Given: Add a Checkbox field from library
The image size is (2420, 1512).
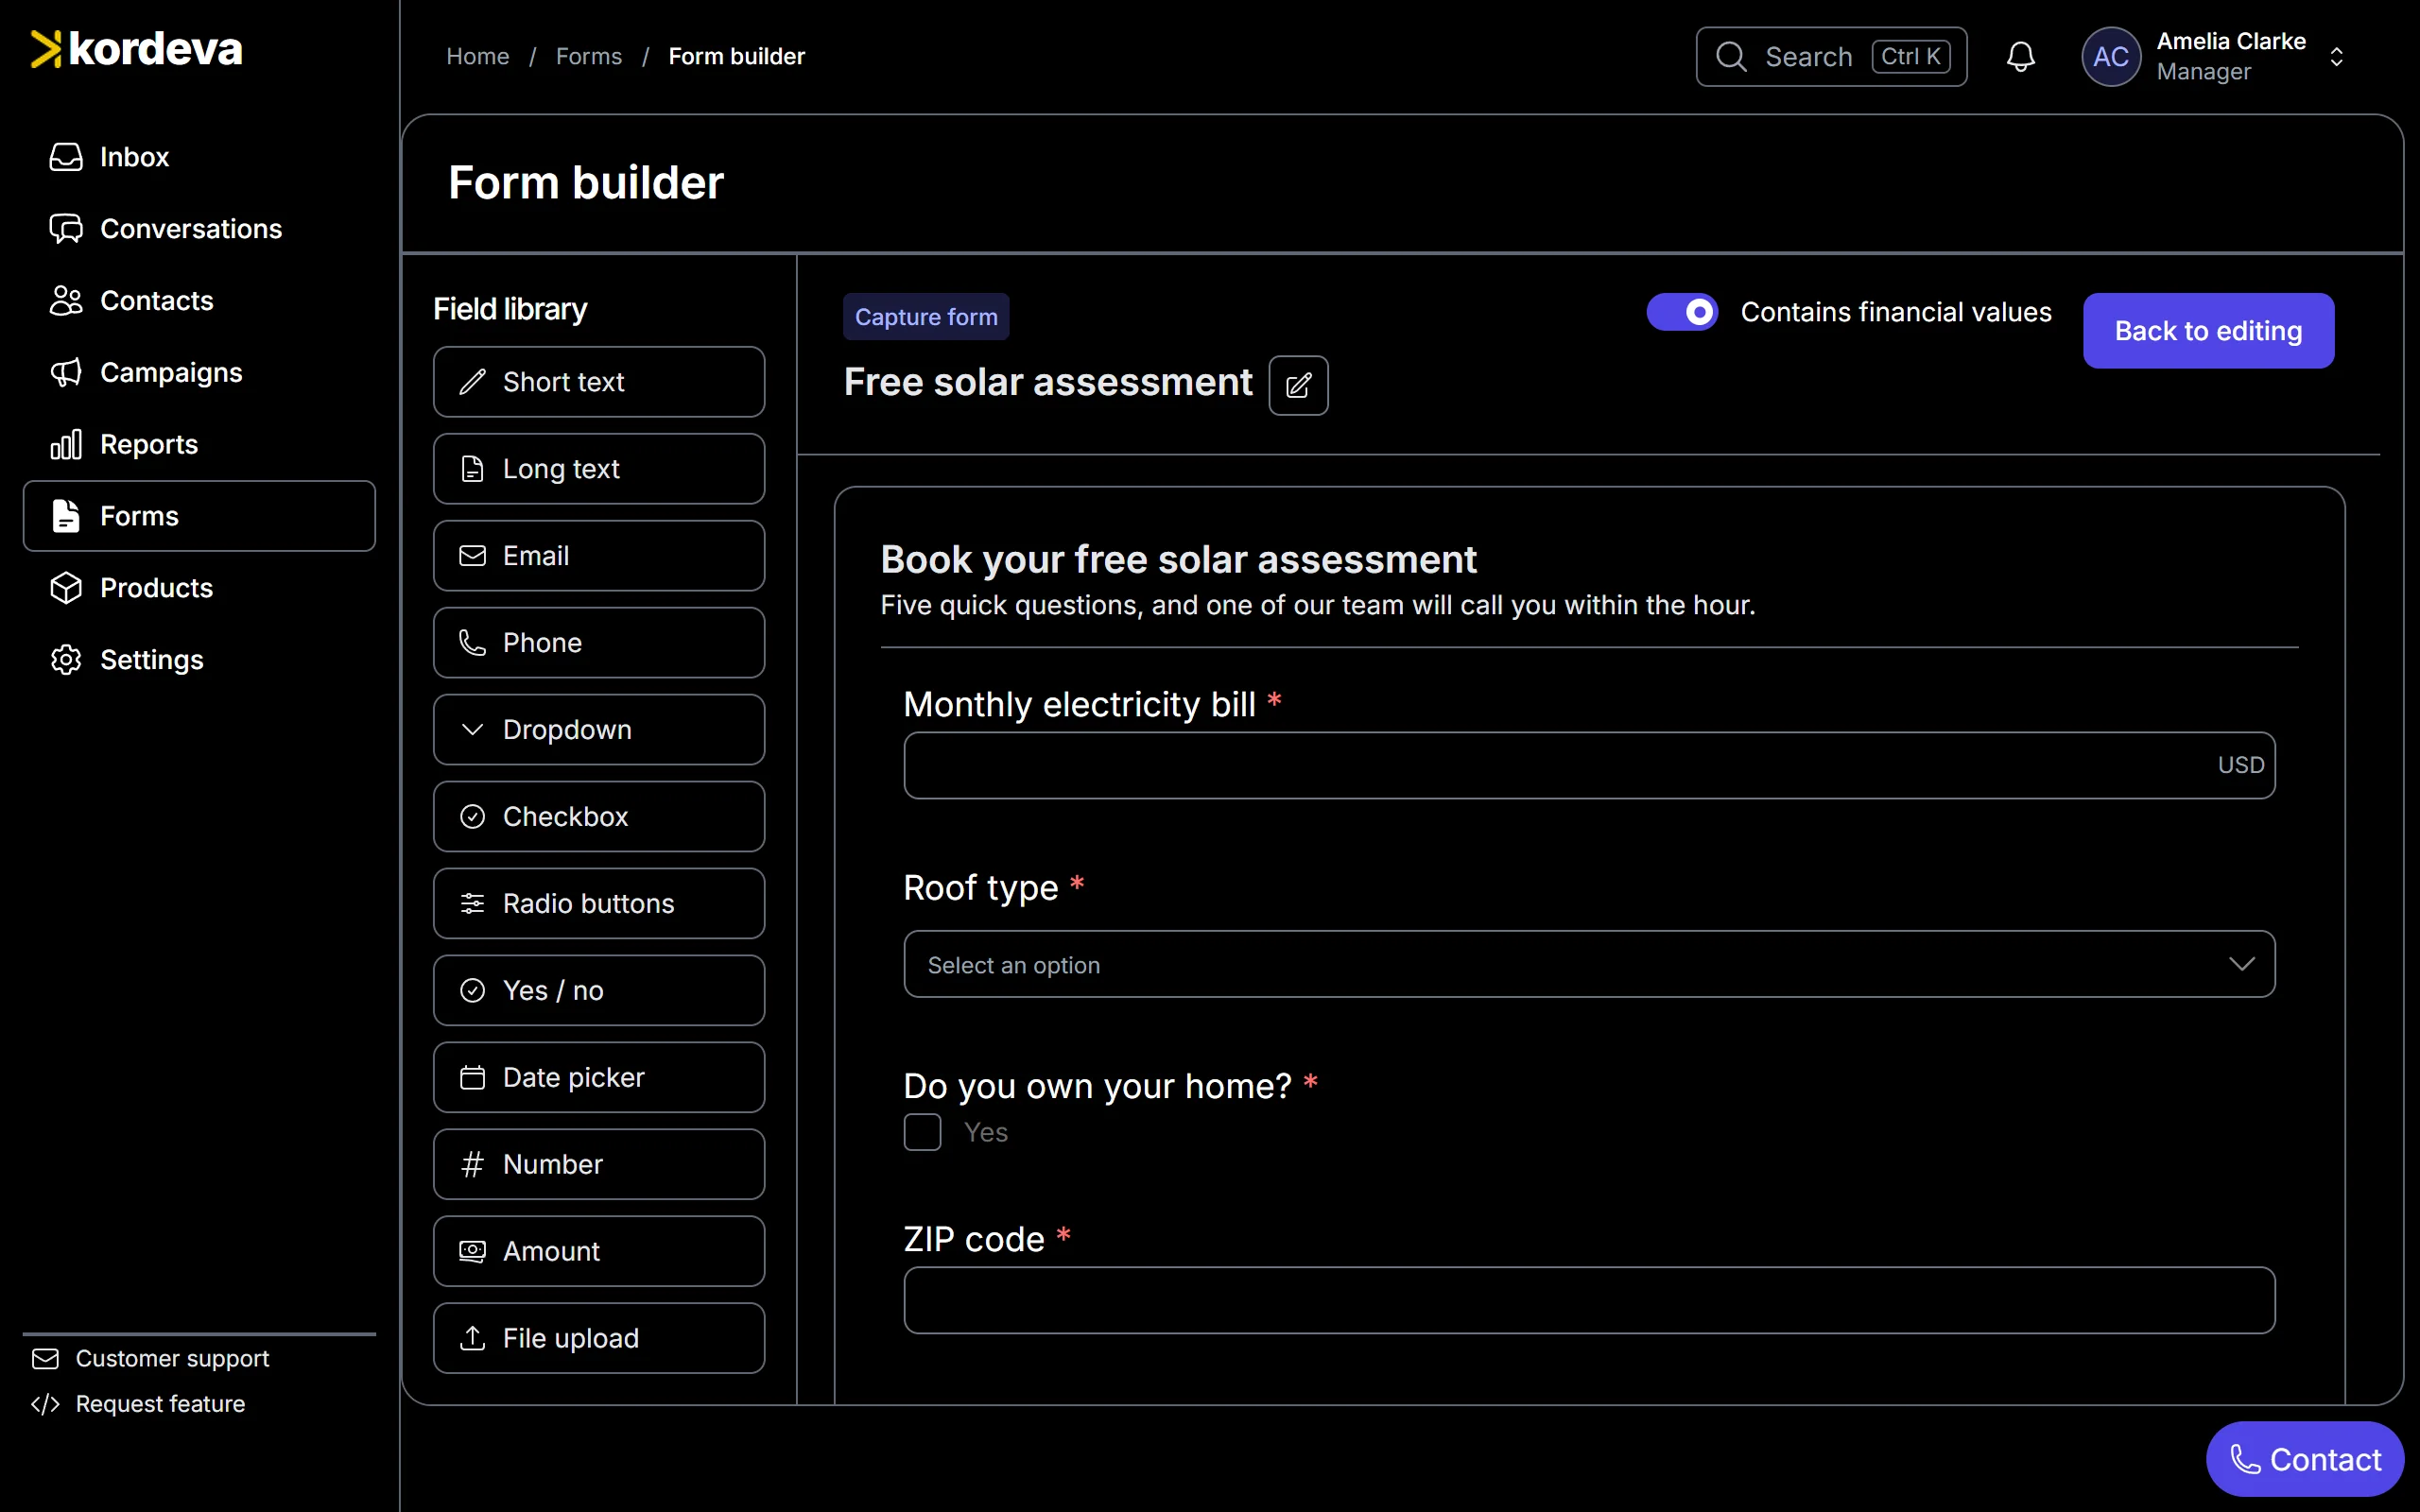Looking at the screenshot, I should tap(599, 817).
